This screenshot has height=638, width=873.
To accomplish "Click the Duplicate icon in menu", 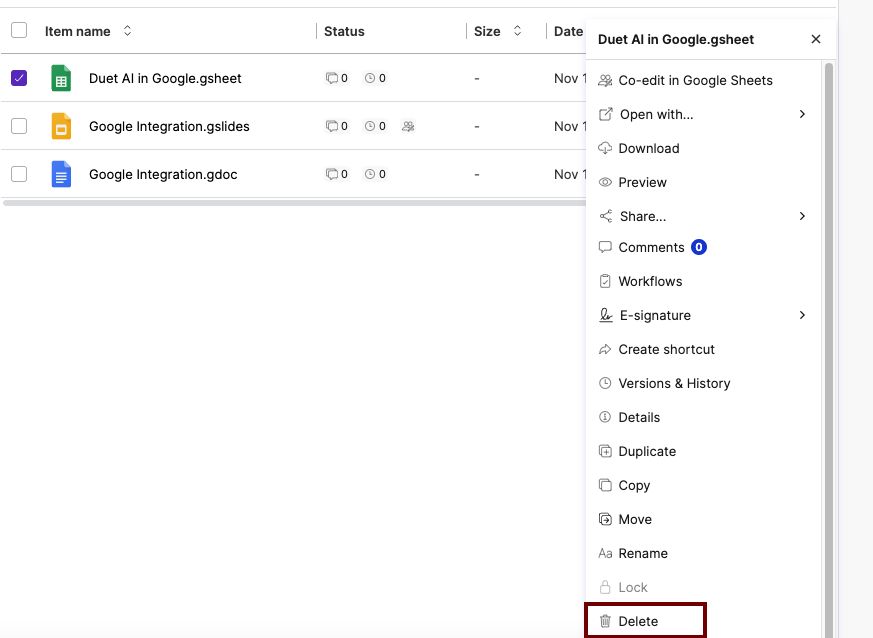I will [x=605, y=451].
